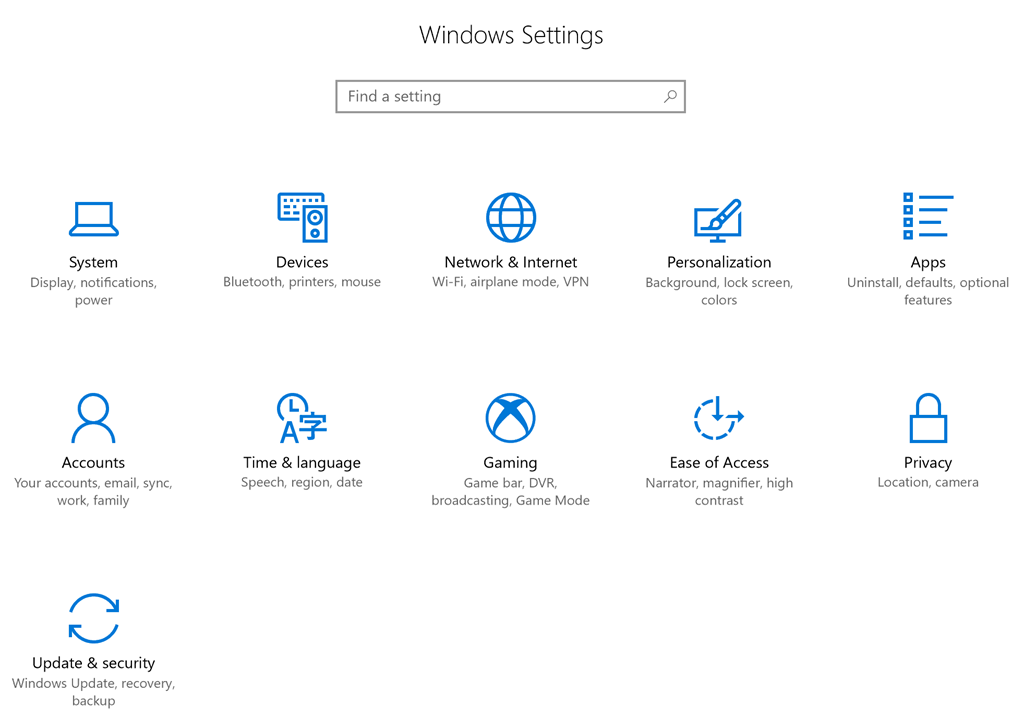Open the Accounts person icon
This screenshot has width=1024, height=728.
pos(93,418)
